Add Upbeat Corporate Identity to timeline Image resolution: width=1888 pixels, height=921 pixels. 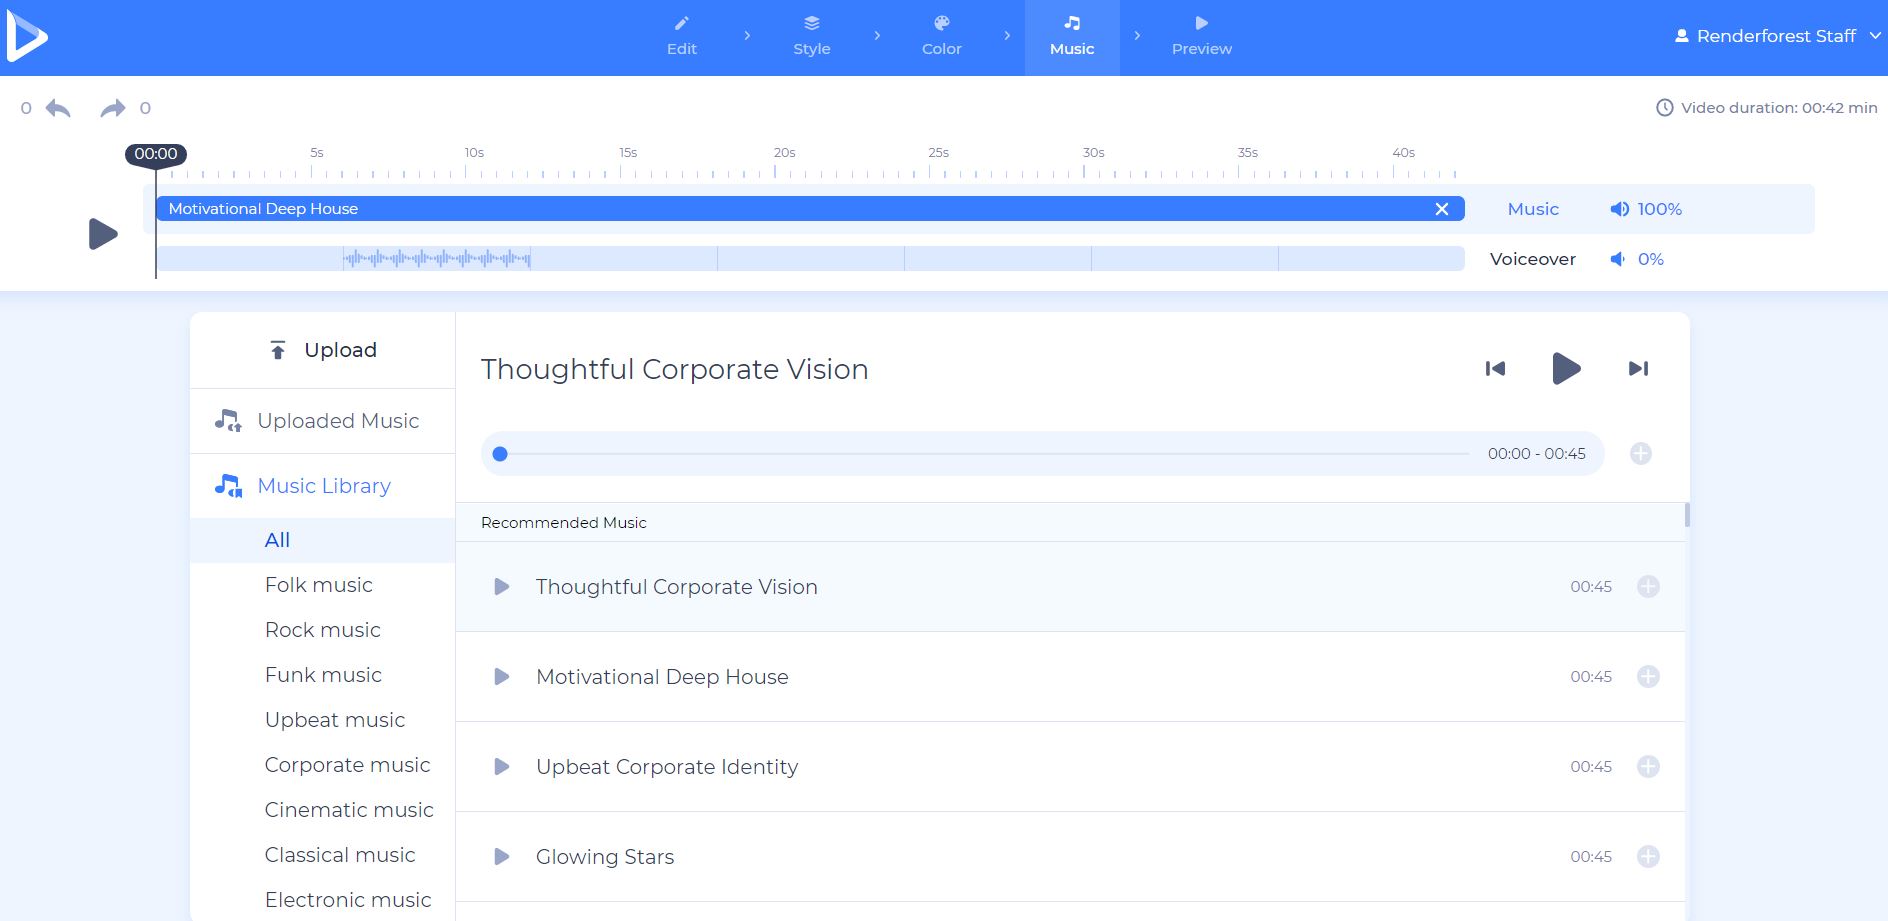(x=1648, y=767)
